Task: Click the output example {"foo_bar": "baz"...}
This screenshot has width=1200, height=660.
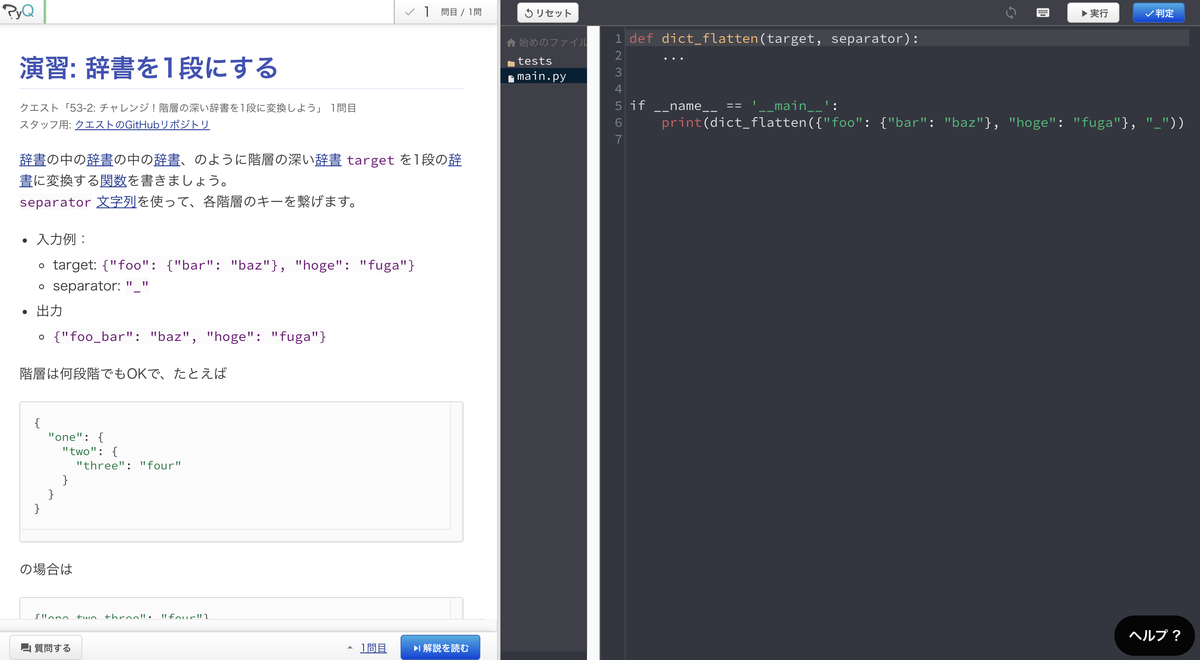Action: coord(190,337)
